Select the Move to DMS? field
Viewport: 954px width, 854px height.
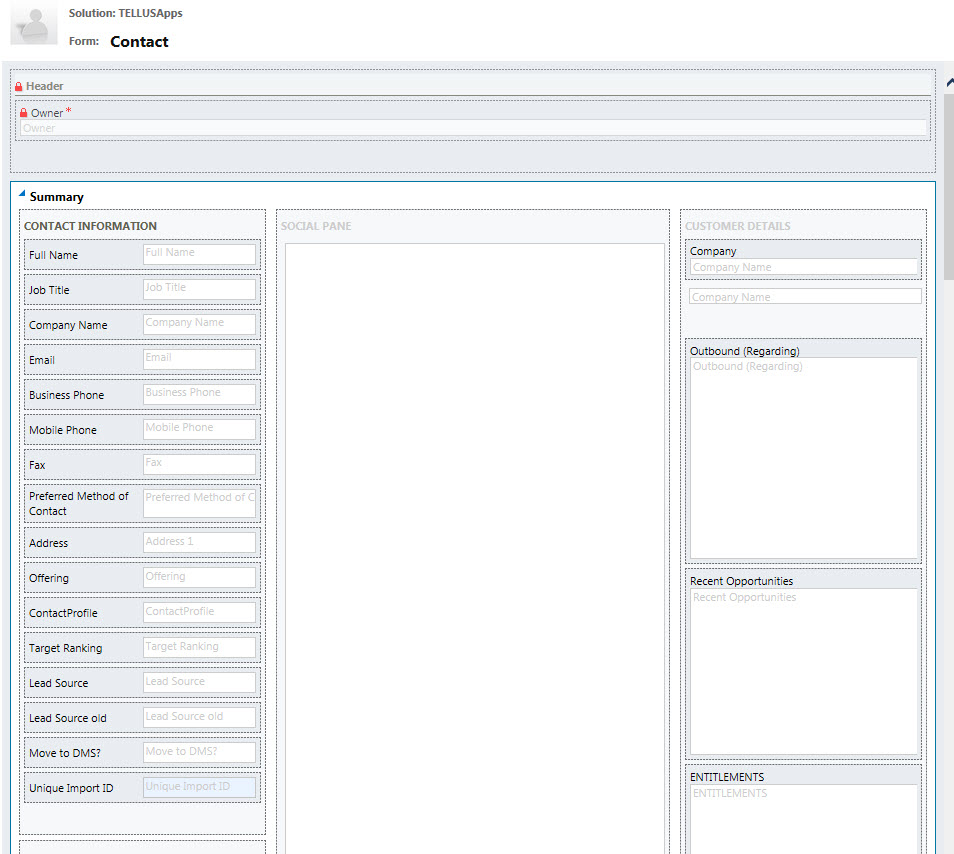[199, 751]
